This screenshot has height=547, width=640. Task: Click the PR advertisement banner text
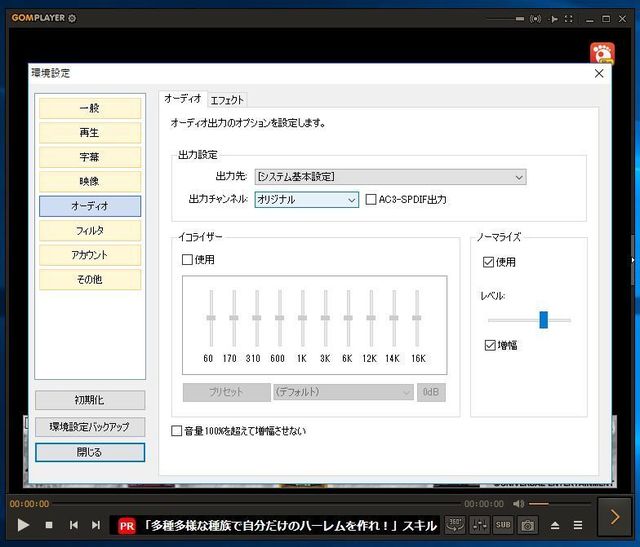click(290, 525)
